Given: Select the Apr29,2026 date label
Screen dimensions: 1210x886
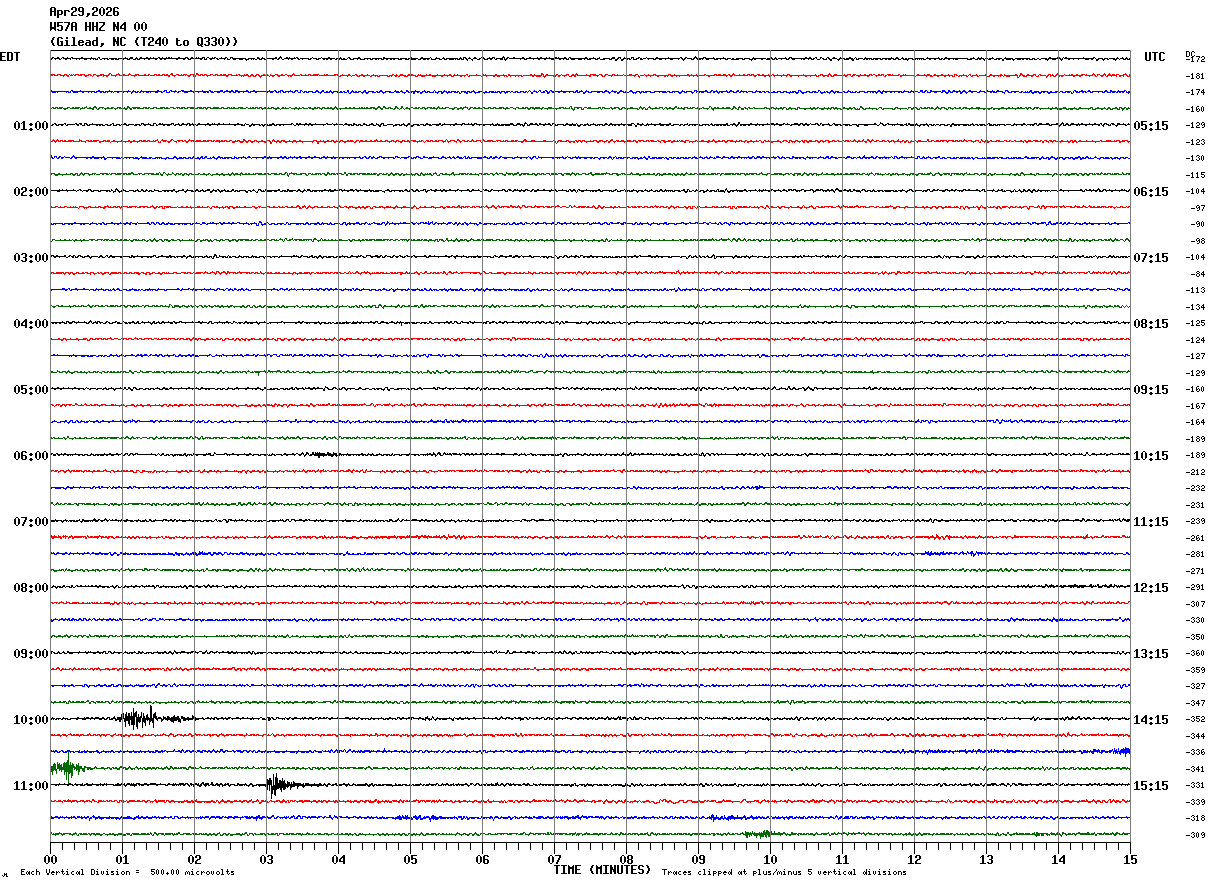Looking at the screenshot, I should 84,12.
